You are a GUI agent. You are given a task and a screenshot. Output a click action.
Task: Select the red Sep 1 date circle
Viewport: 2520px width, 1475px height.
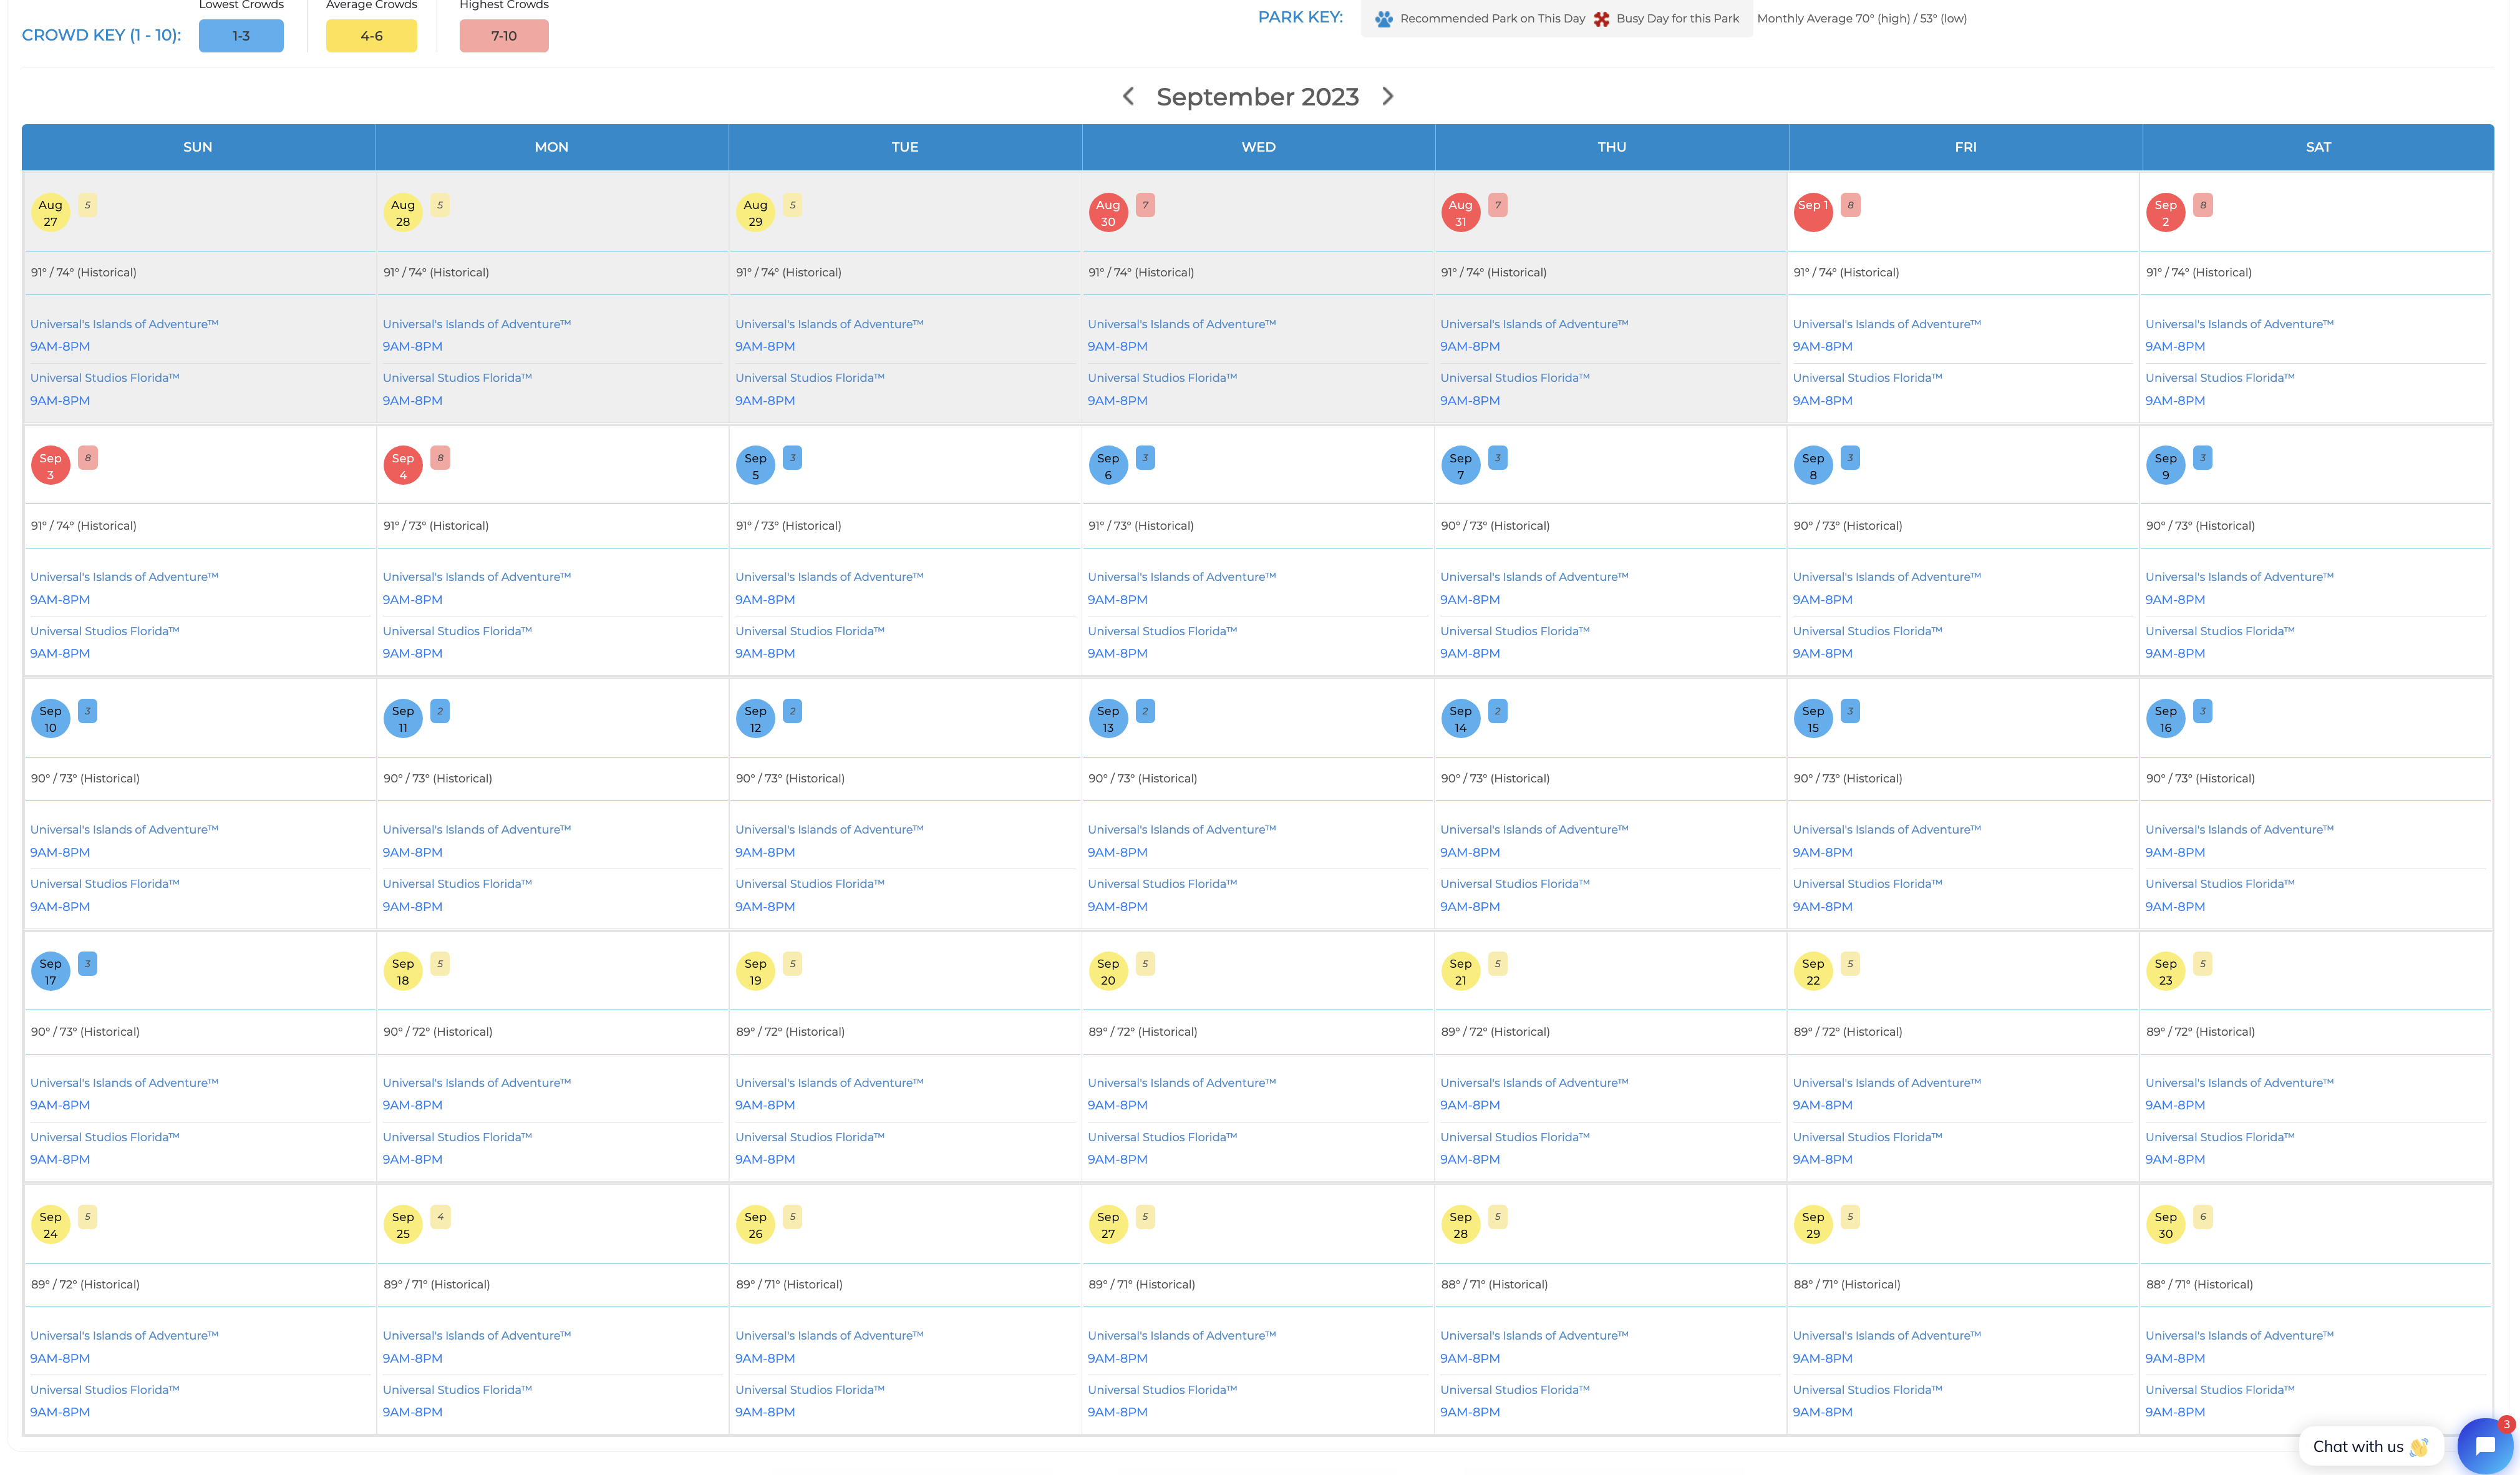coord(1813,212)
